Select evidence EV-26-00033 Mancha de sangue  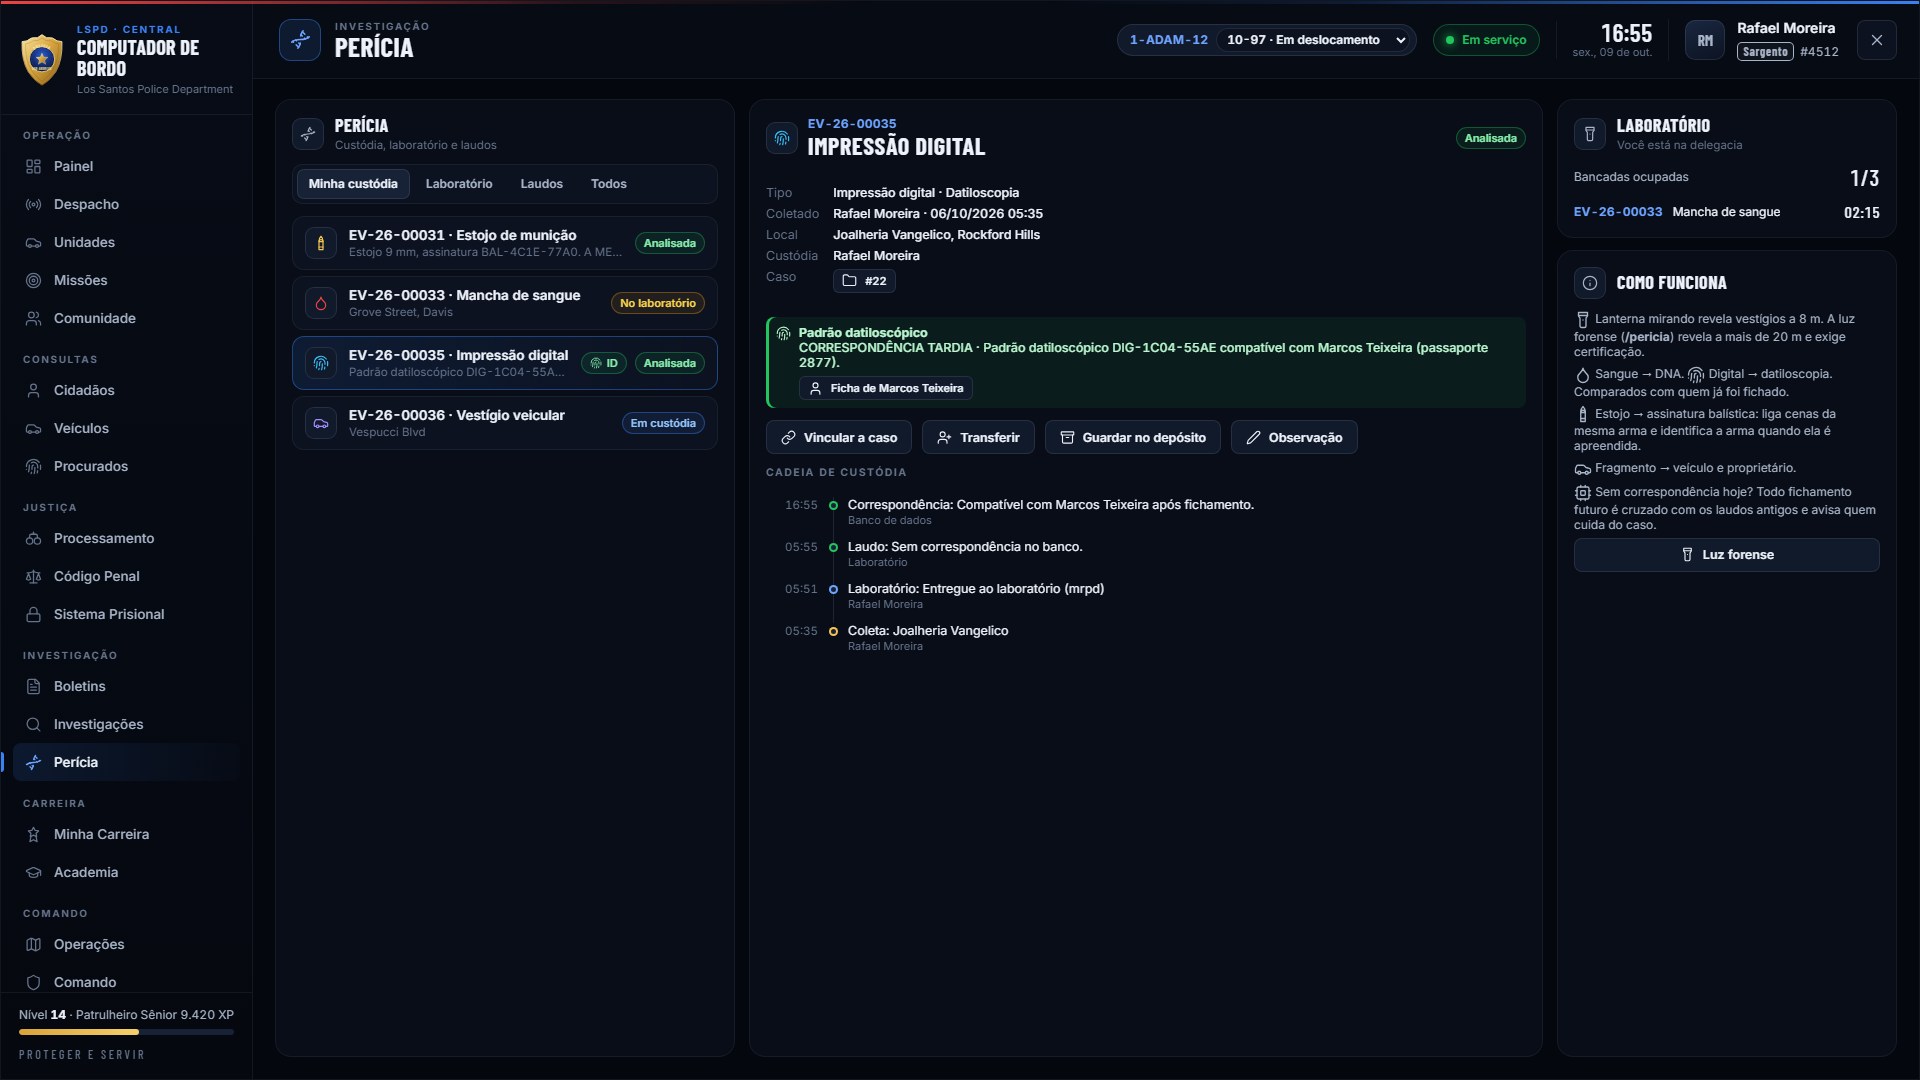[x=505, y=303]
